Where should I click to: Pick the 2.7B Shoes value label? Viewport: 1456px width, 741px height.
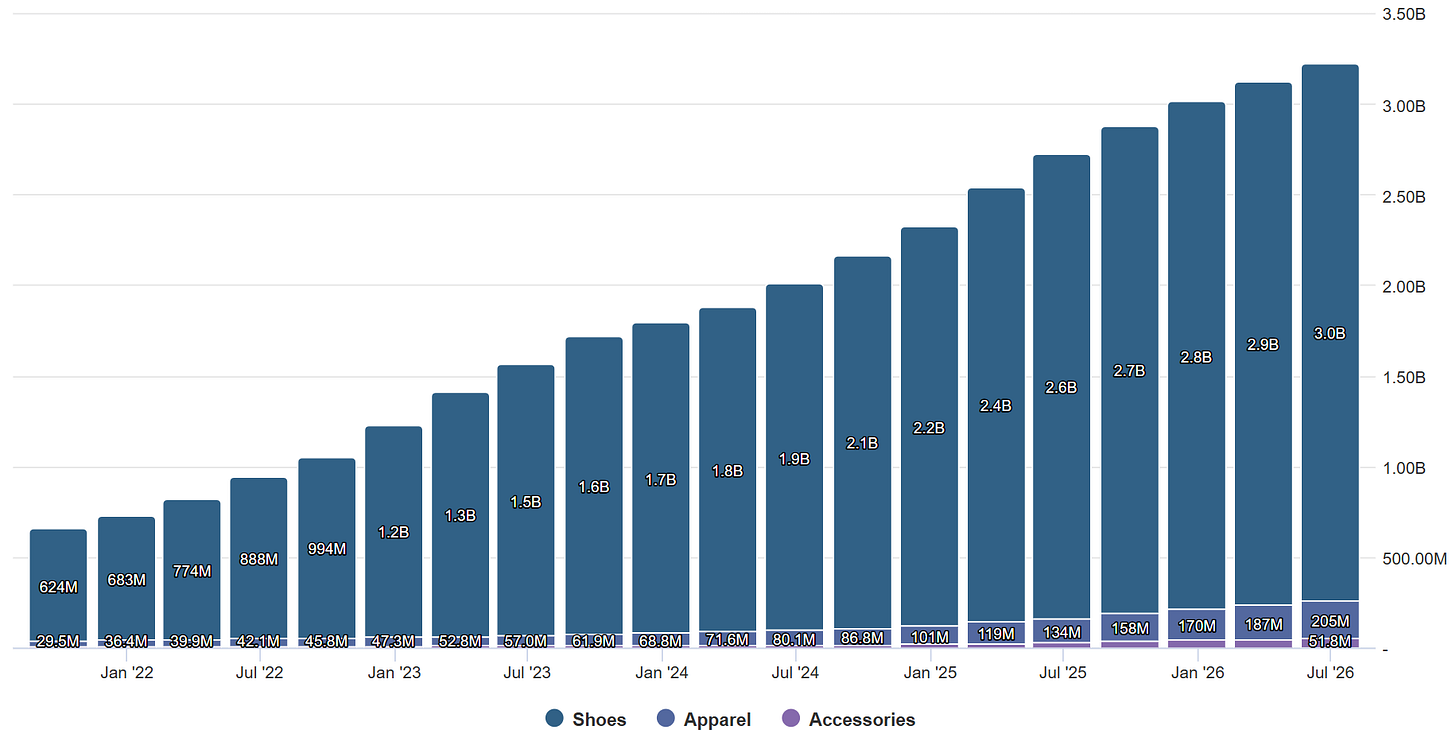pyautogui.click(x=1129, y=371)
